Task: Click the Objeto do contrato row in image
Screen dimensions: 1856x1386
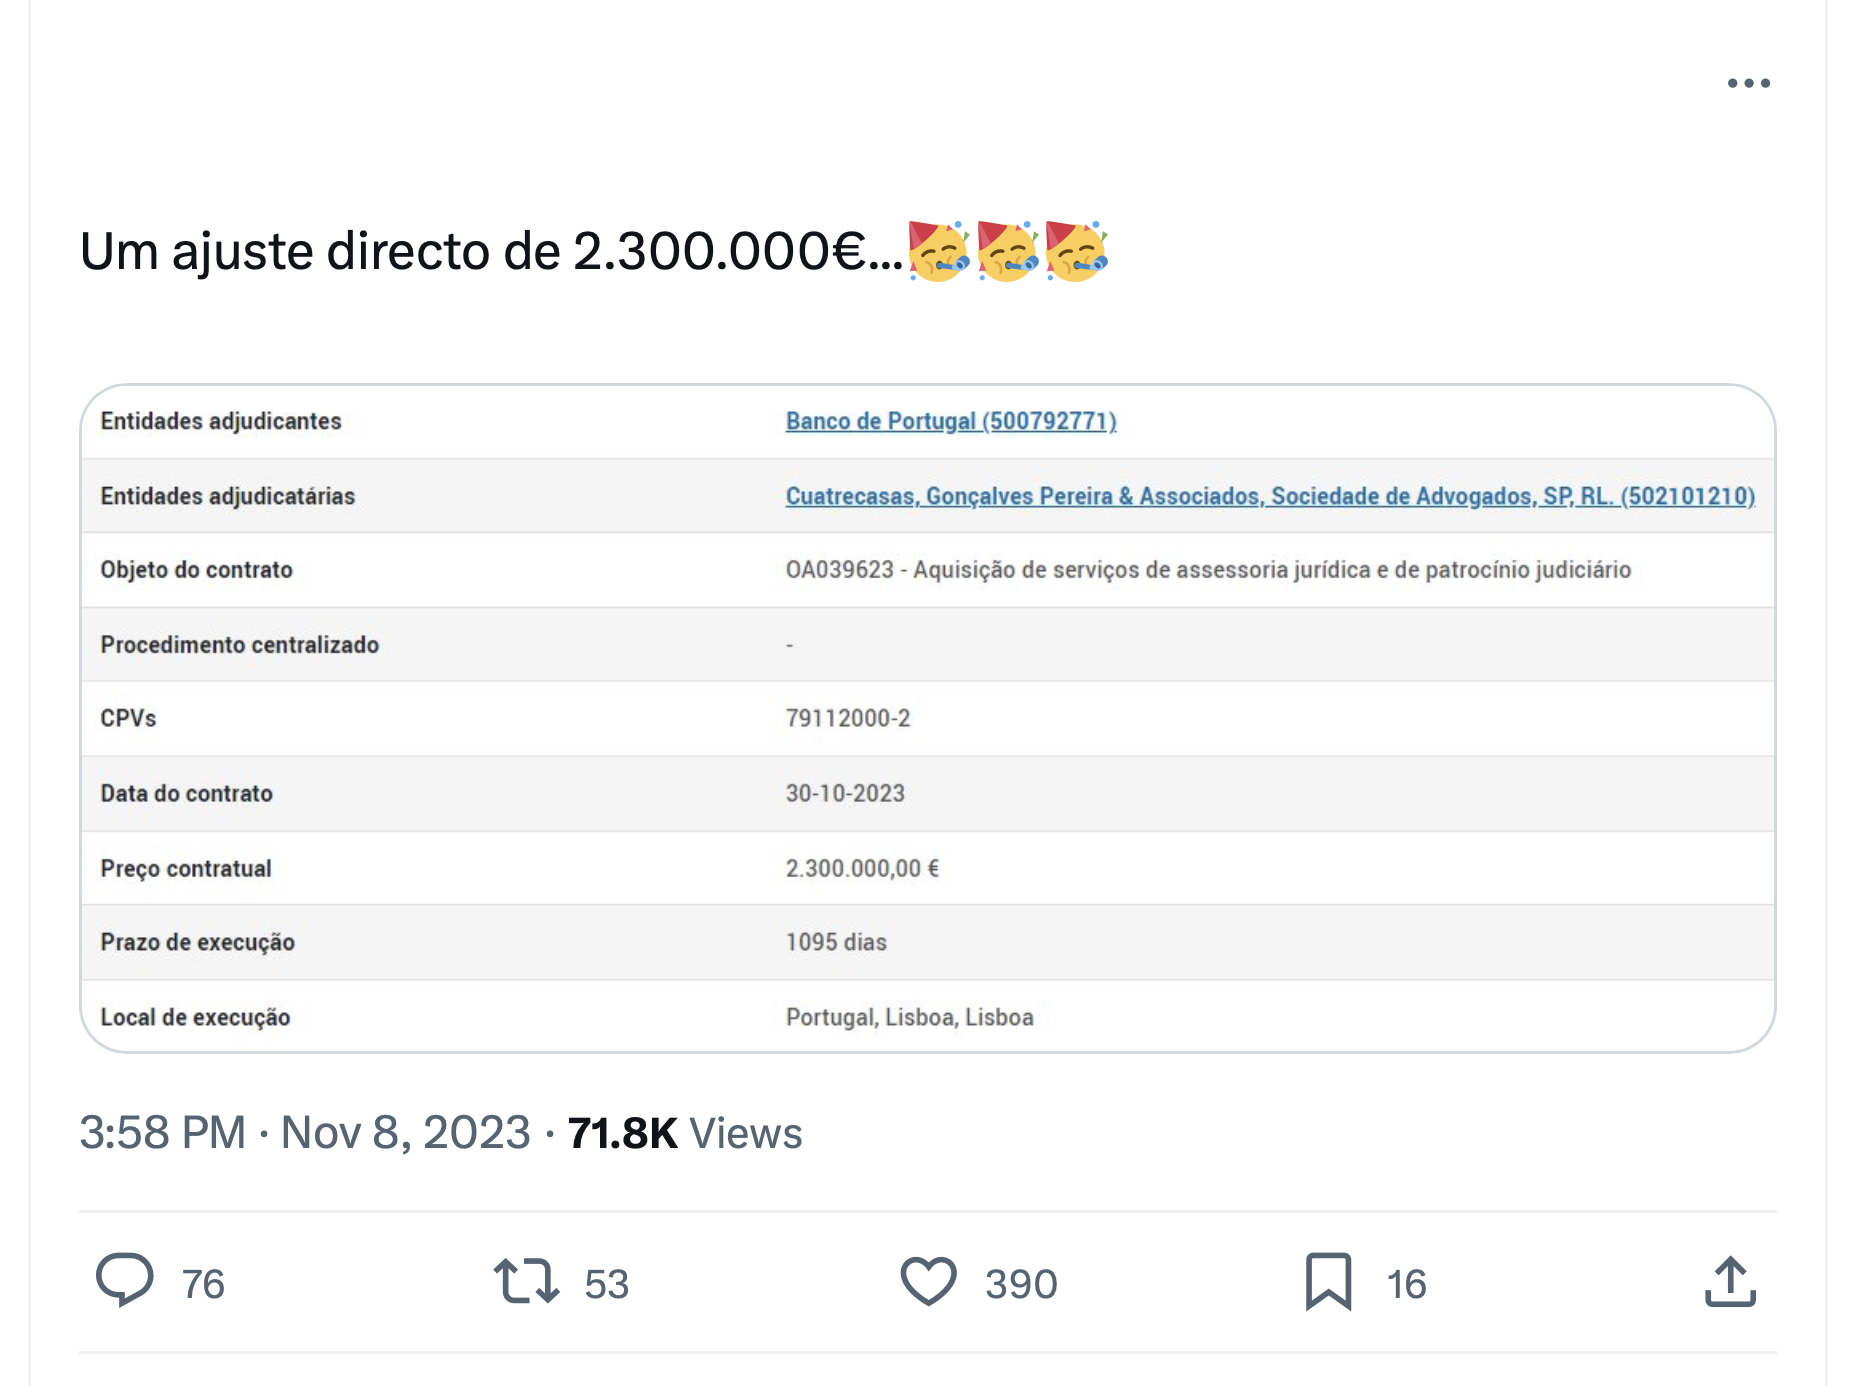Action: point(928,570)
